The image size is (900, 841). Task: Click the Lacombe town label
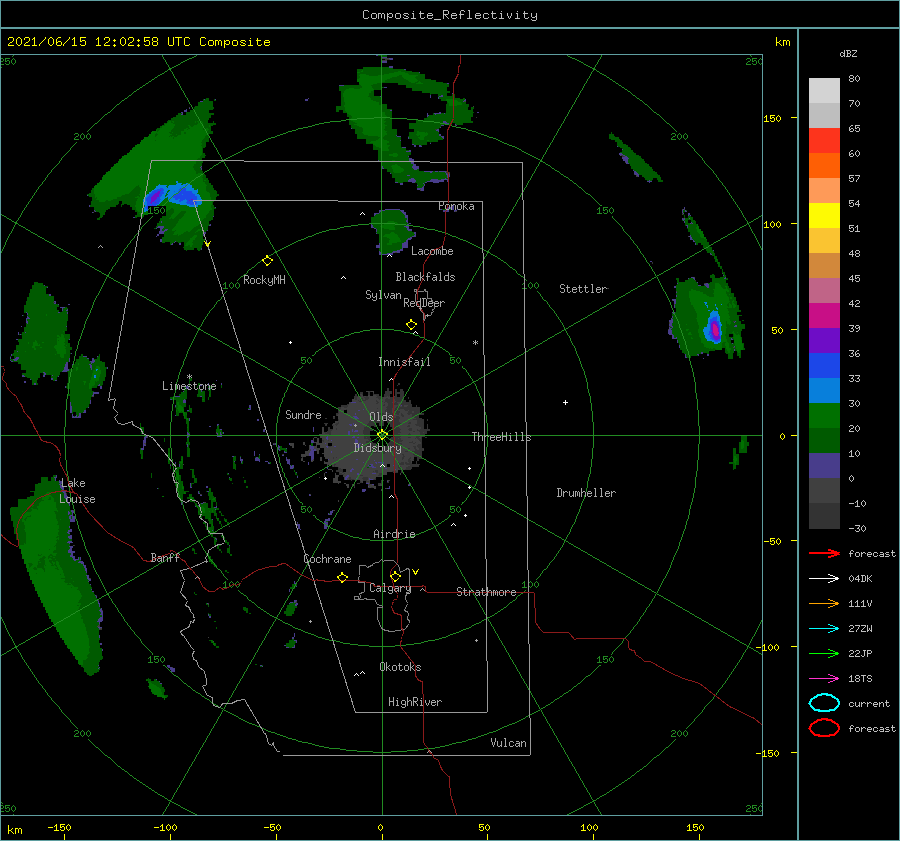[x=432, y=251]
